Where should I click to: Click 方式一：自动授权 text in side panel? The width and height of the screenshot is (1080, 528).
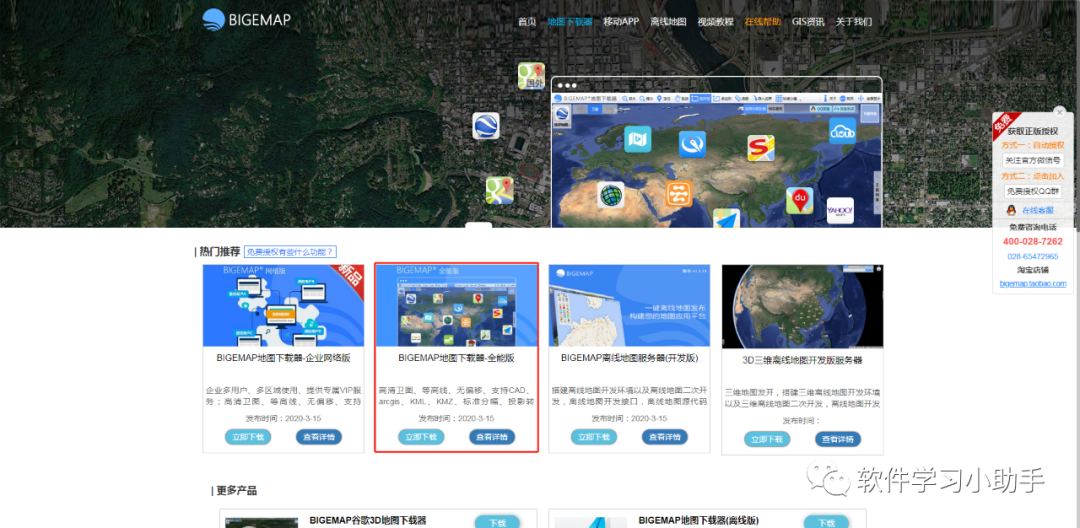1032,145
